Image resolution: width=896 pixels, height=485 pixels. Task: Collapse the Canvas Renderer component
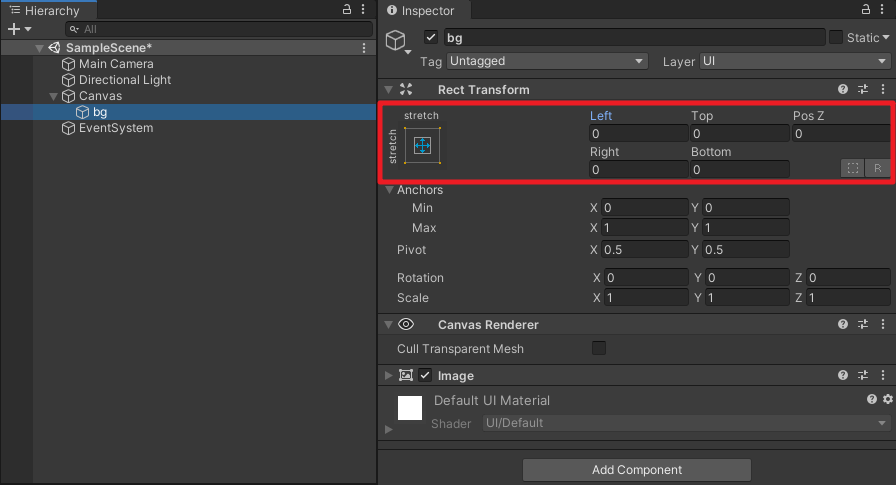[389, 324]
